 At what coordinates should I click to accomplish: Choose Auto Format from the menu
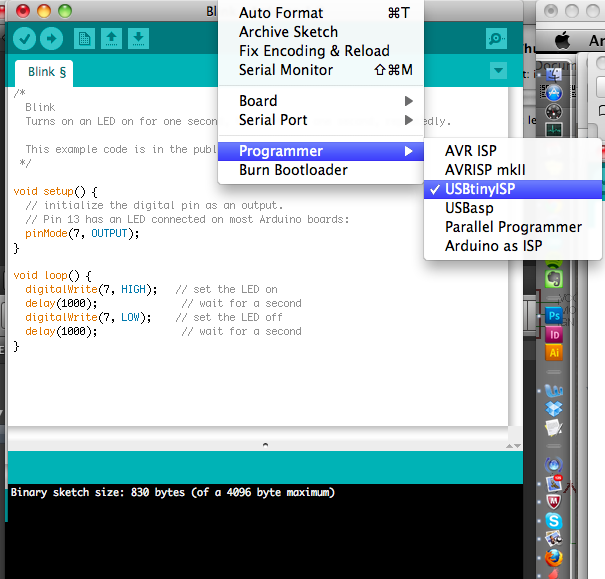click(321, 13)
